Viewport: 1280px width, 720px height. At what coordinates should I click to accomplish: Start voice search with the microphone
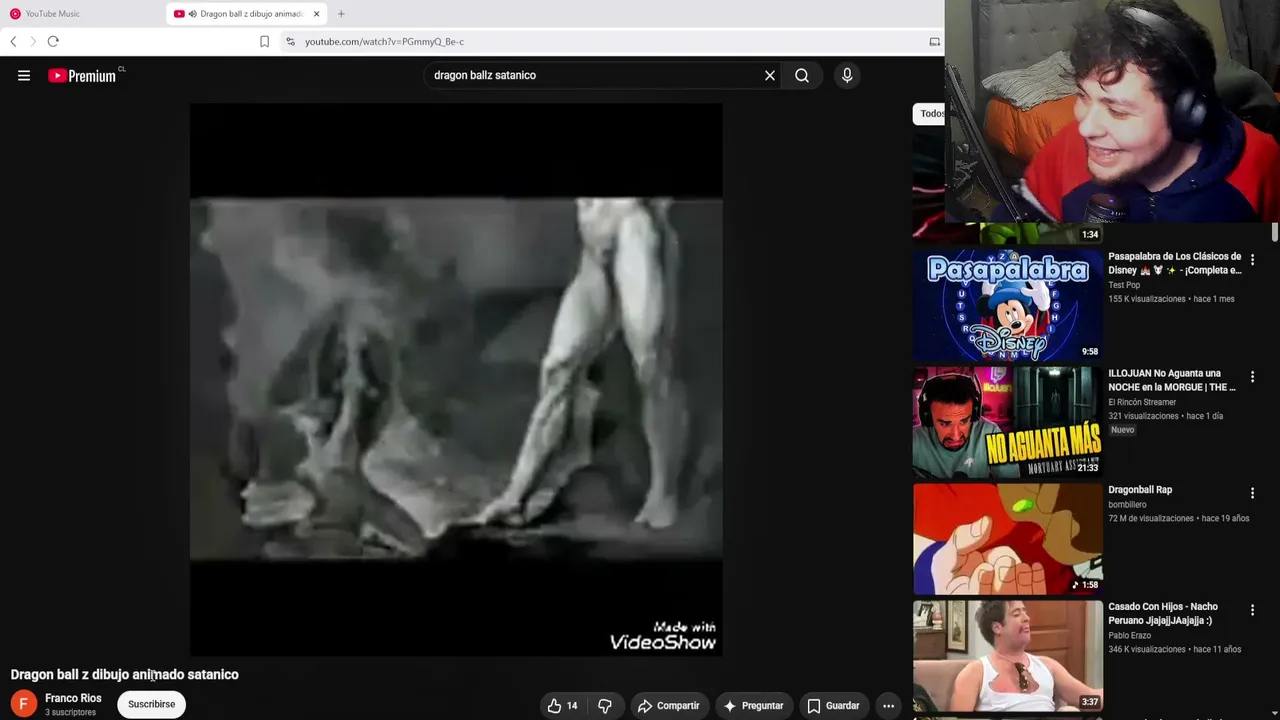[847, 75]
